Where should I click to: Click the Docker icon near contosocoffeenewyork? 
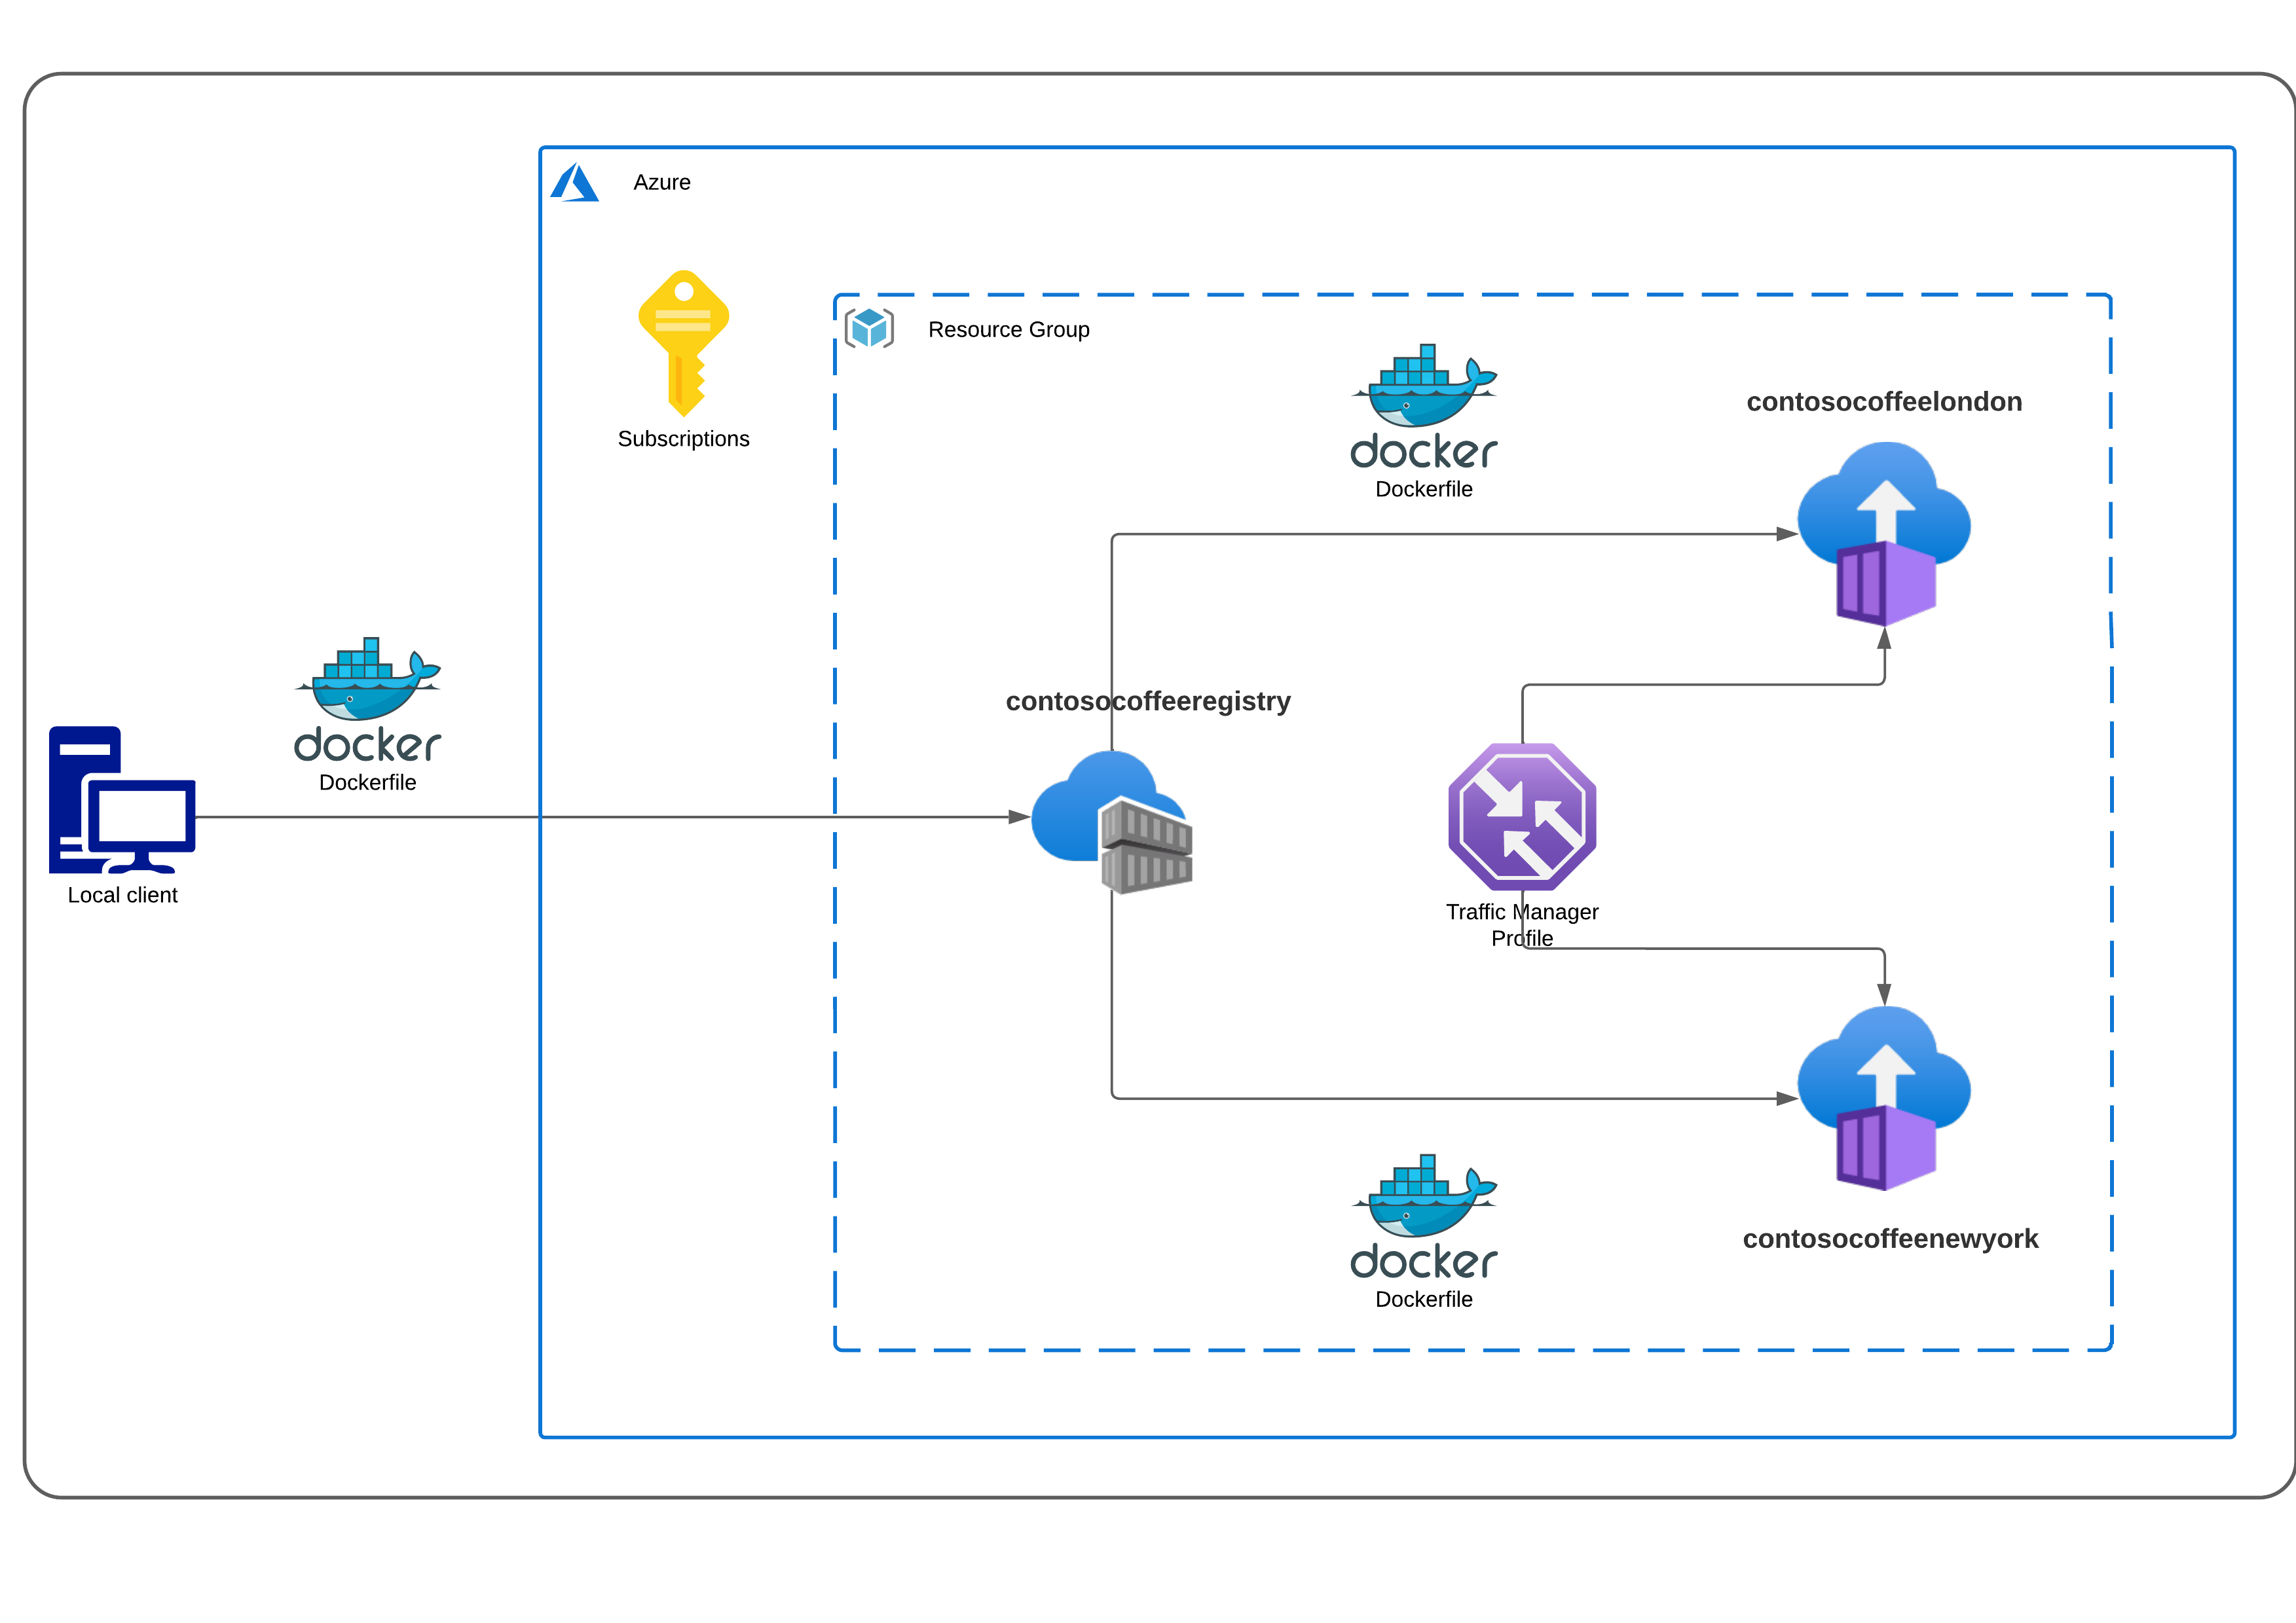click(x=1424, y=1217)
